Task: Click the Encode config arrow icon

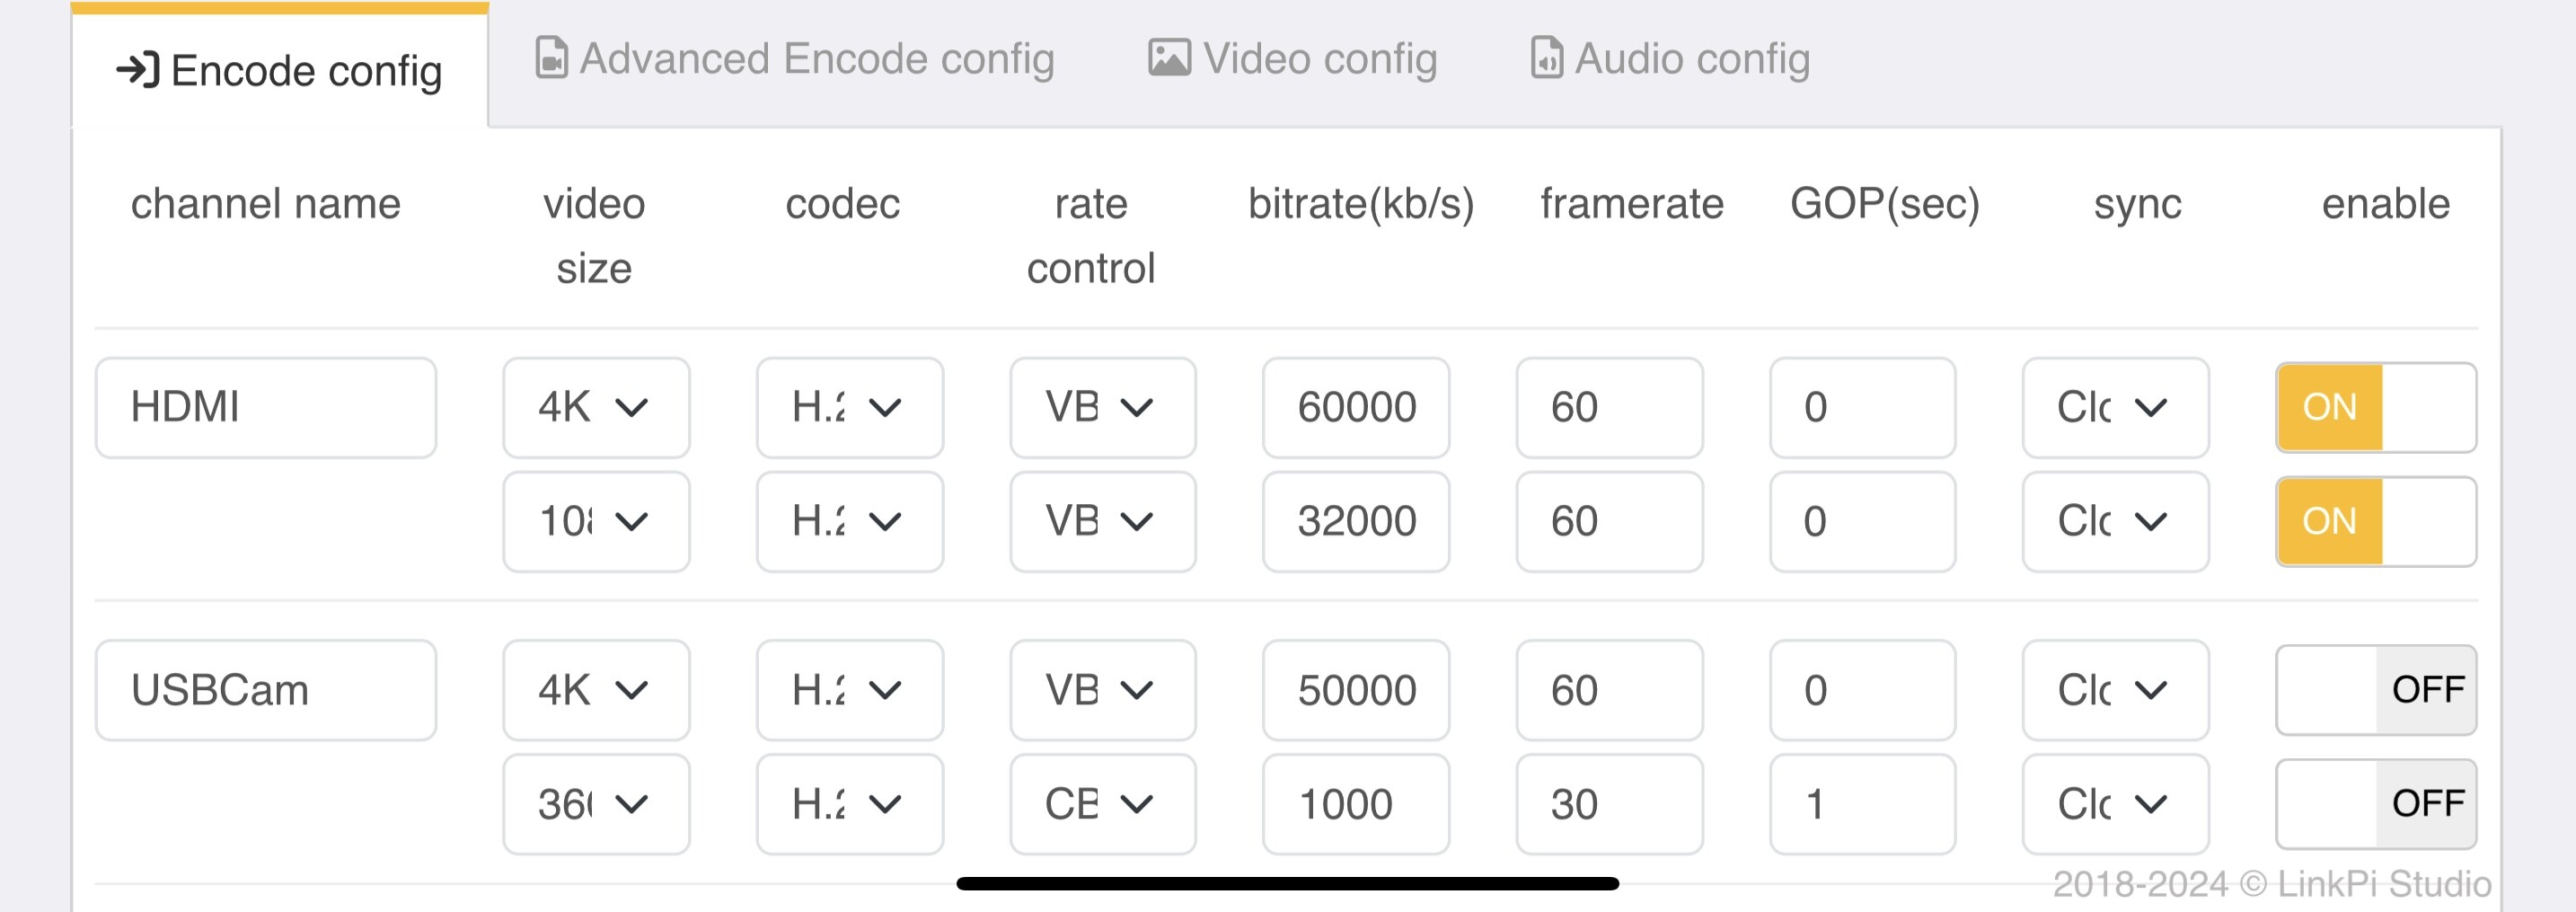Action: click(x=138, y=70)
